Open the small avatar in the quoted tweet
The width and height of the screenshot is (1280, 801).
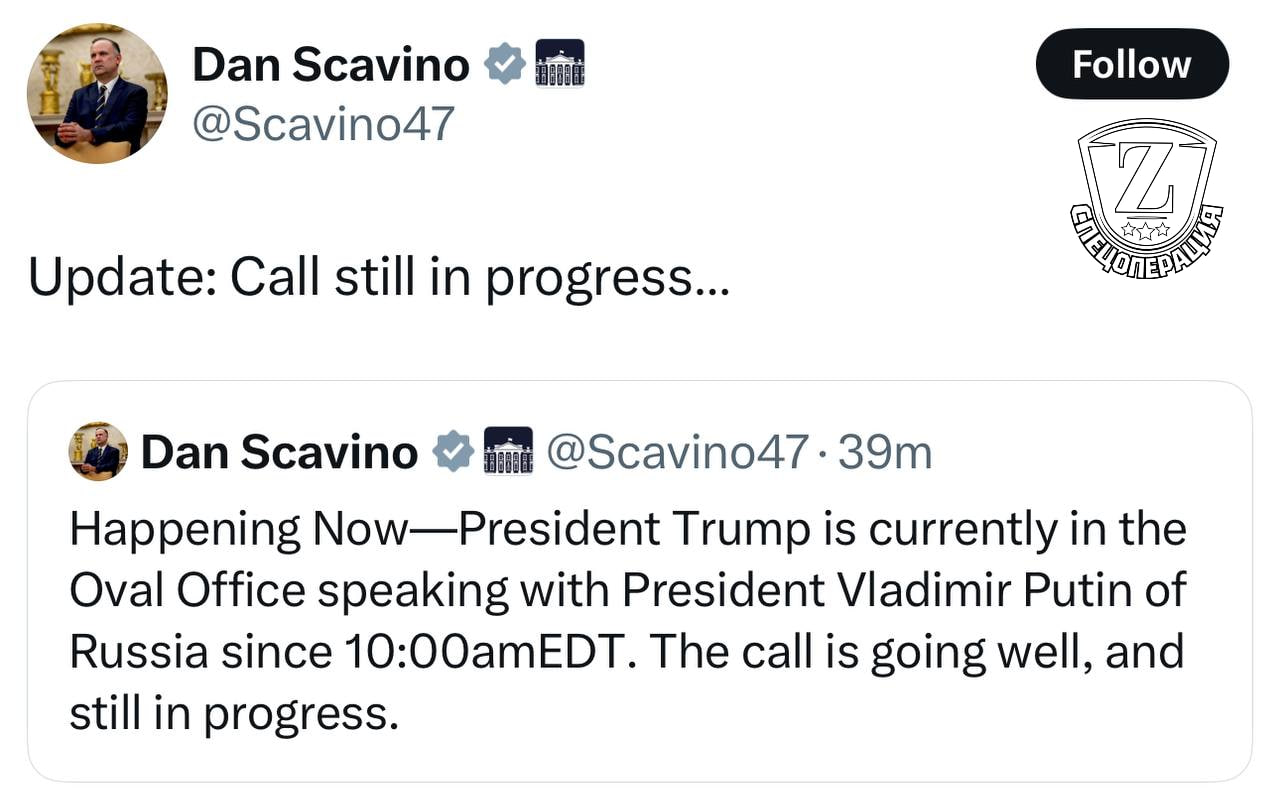[x=98, y=451]
